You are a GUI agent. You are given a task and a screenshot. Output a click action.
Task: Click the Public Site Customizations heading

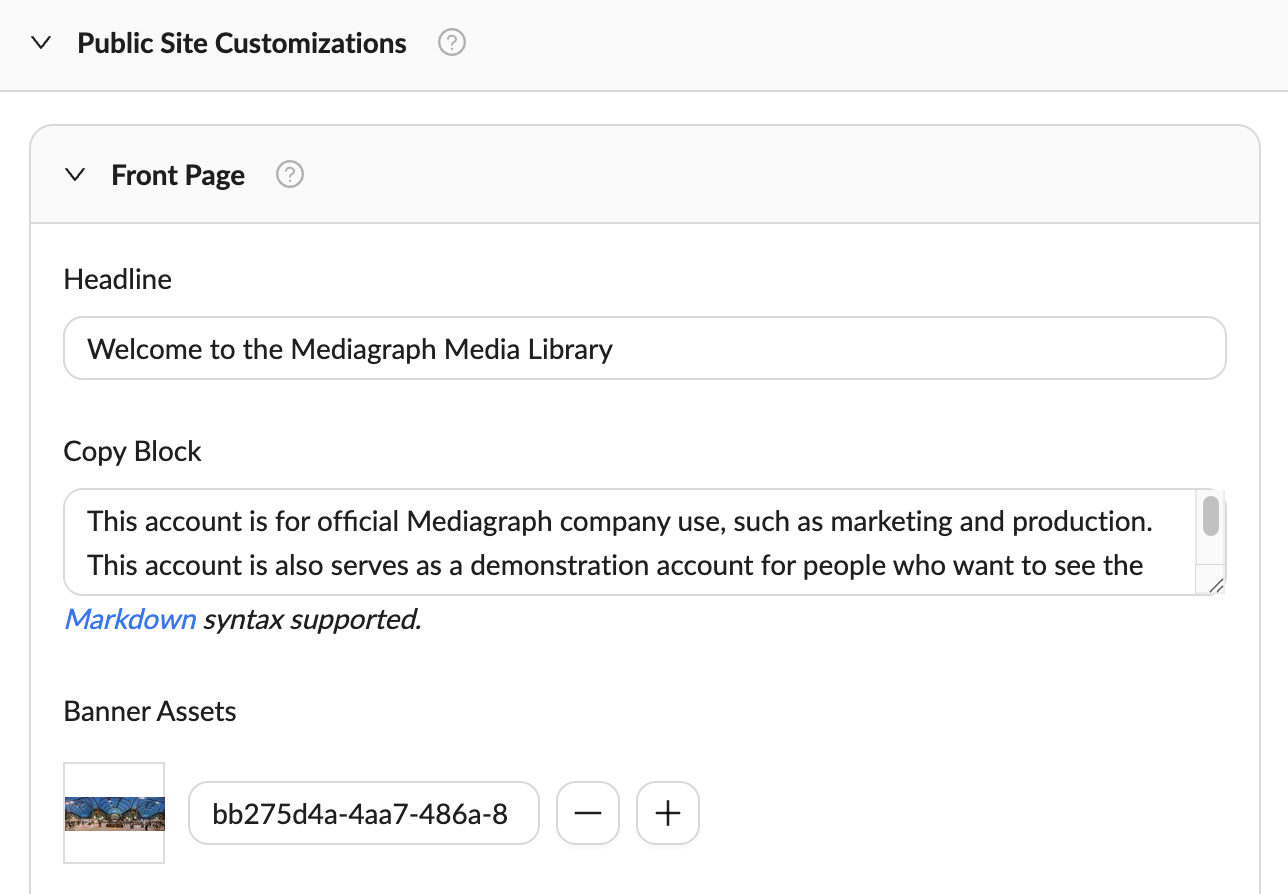coord(242,44)
